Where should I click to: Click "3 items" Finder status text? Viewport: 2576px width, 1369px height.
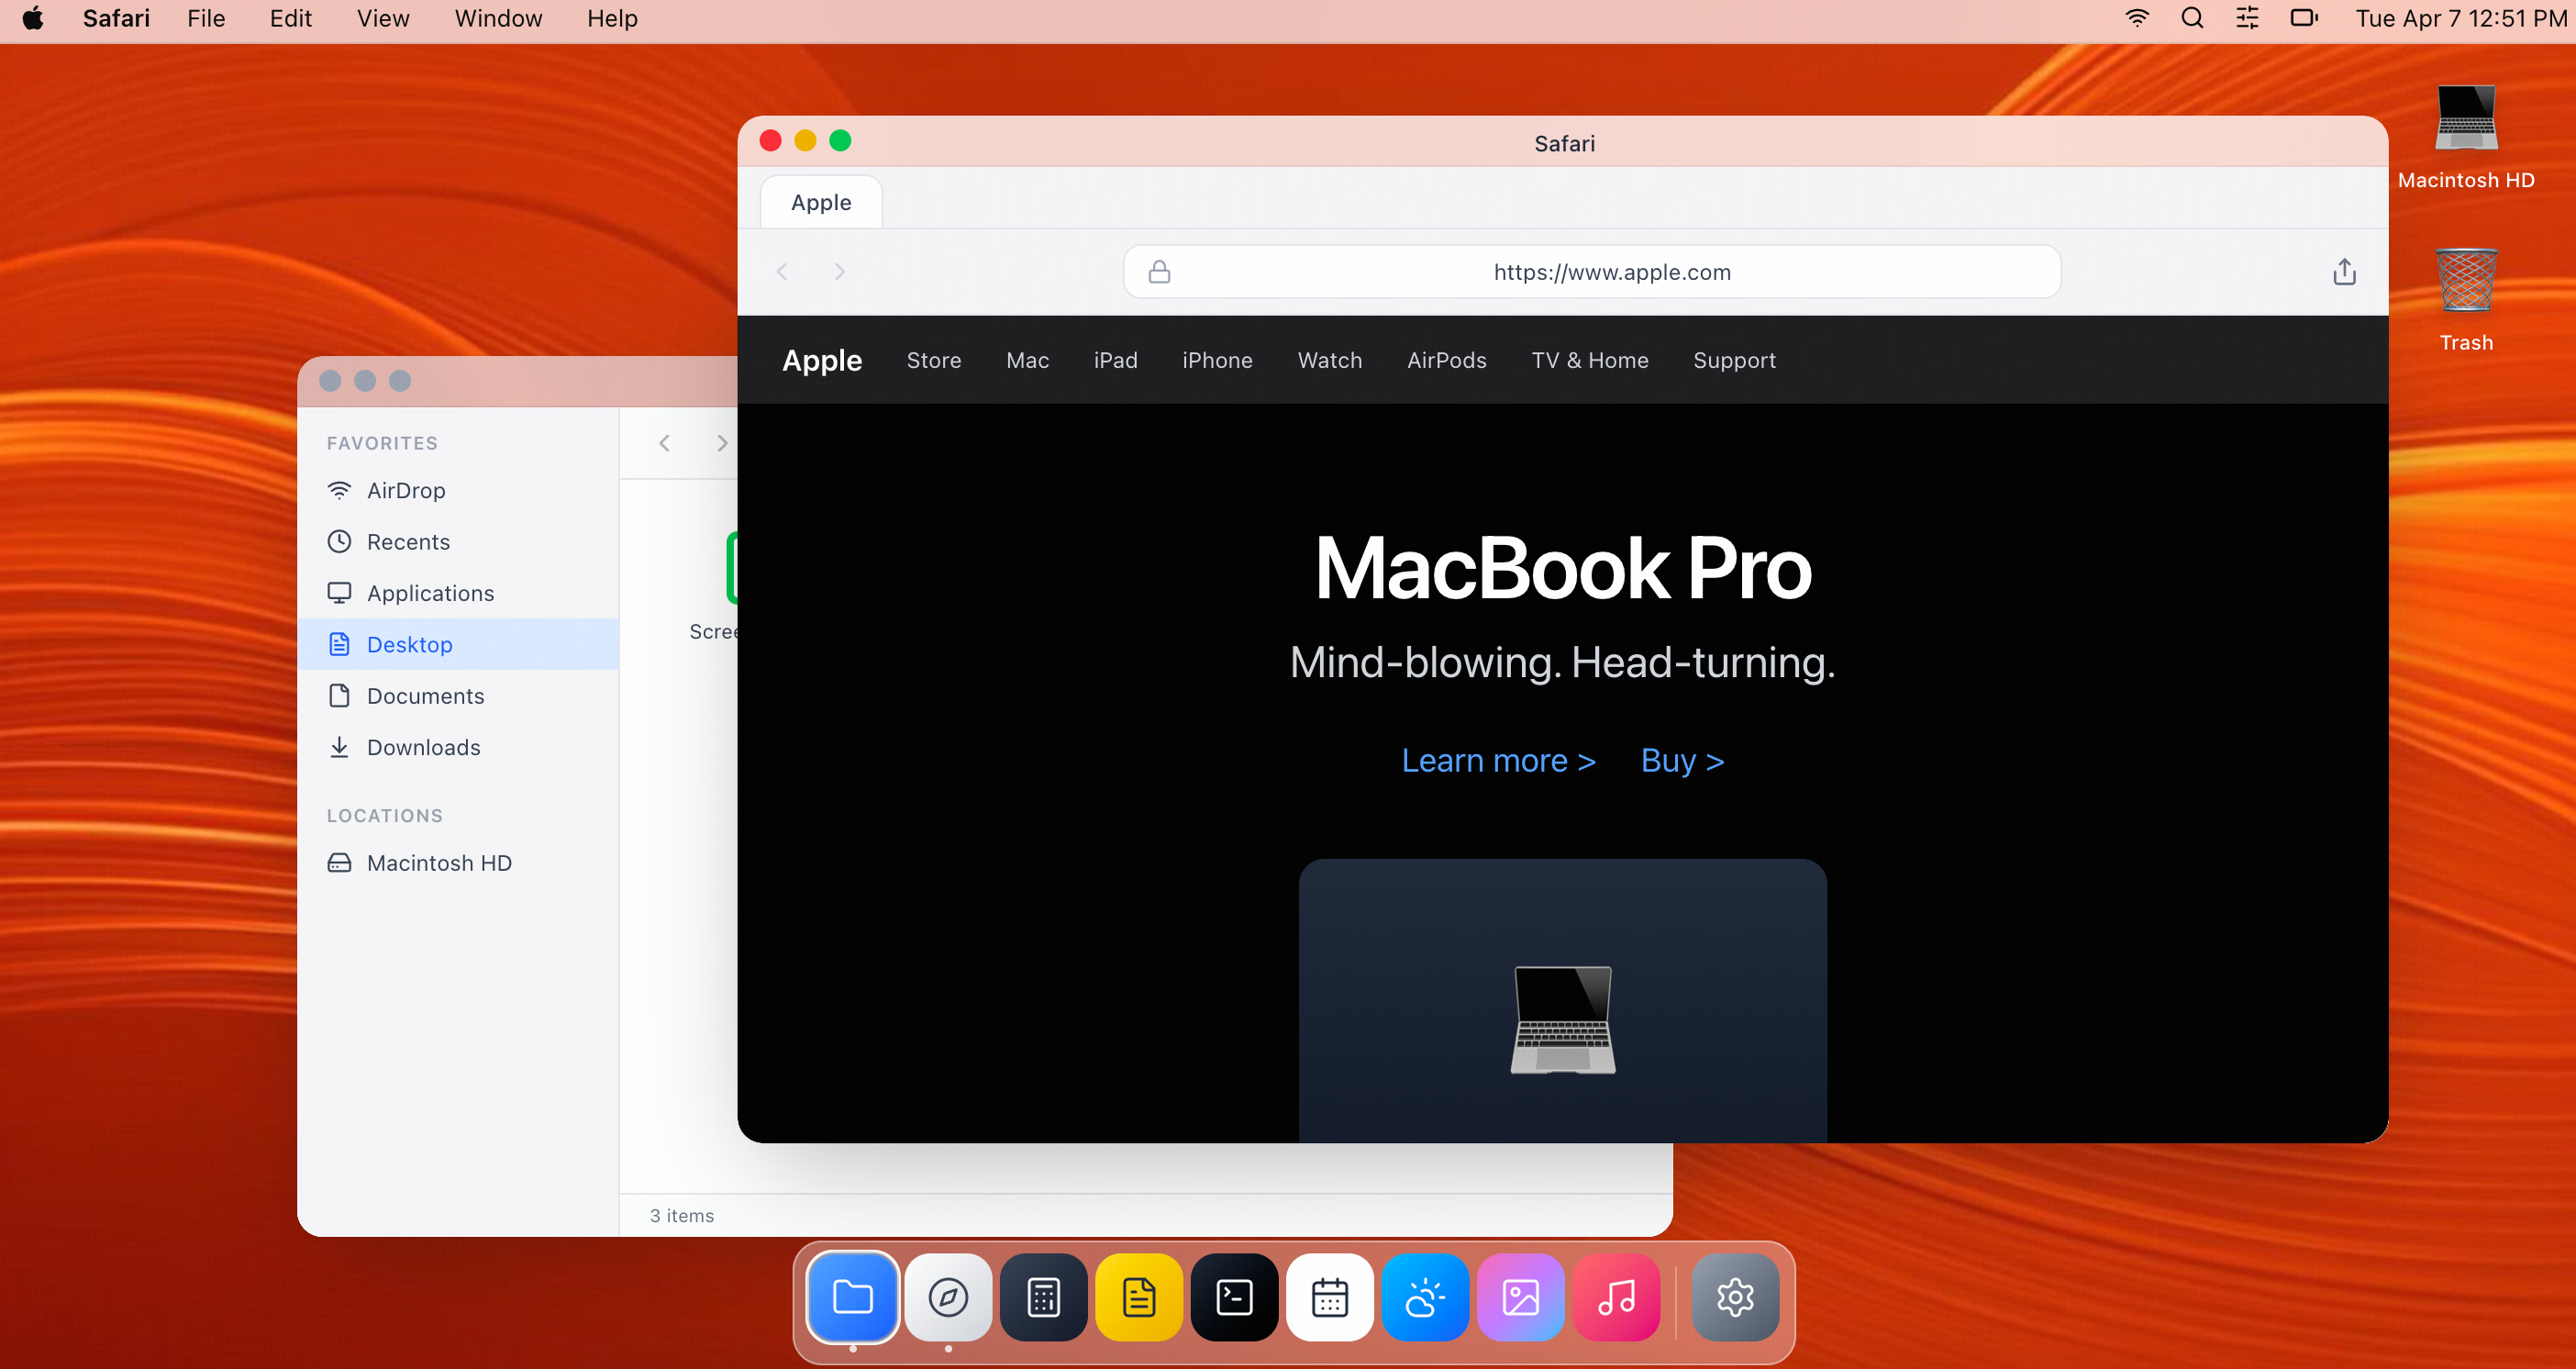click(681, 1216)
